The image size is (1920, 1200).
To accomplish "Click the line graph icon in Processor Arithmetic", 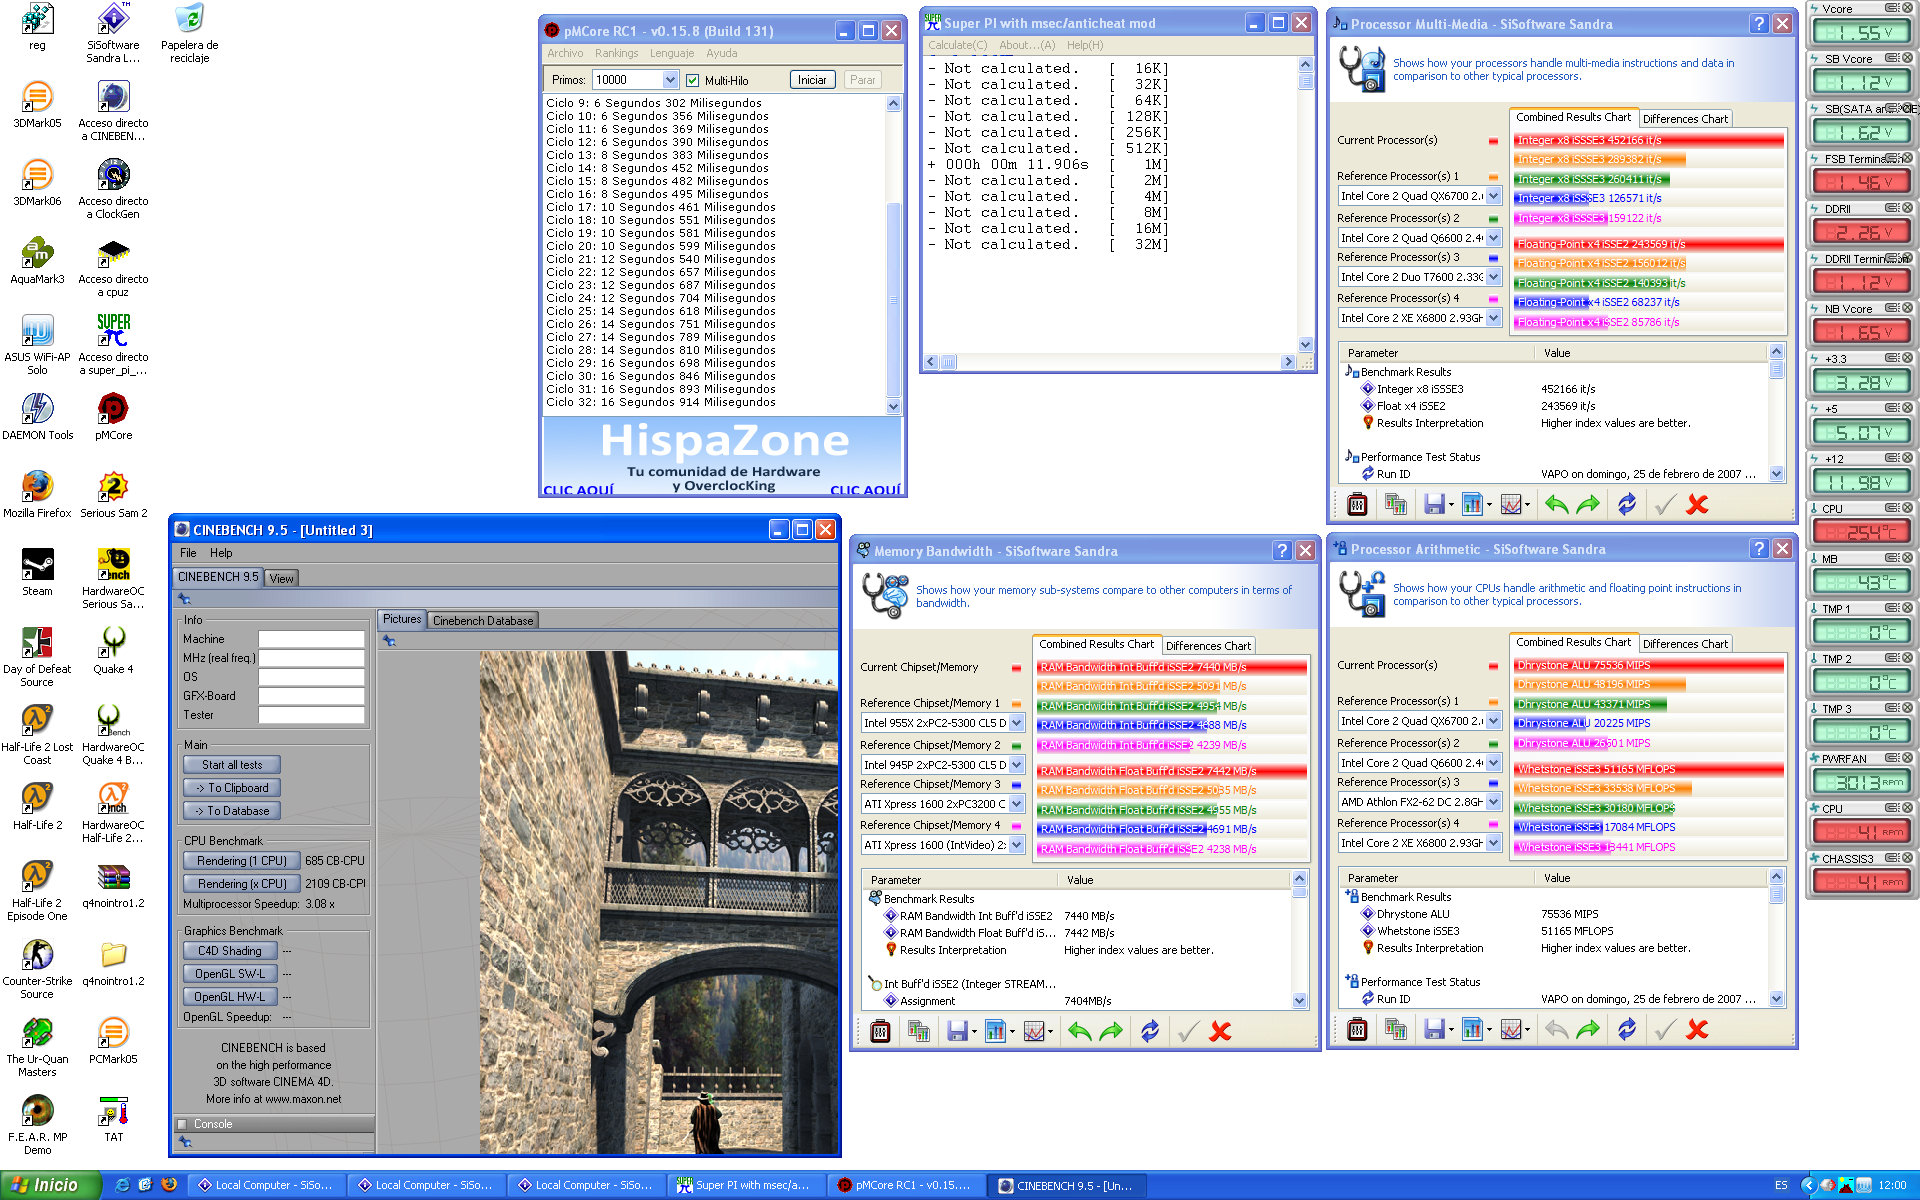I will pos(1510,1029).
